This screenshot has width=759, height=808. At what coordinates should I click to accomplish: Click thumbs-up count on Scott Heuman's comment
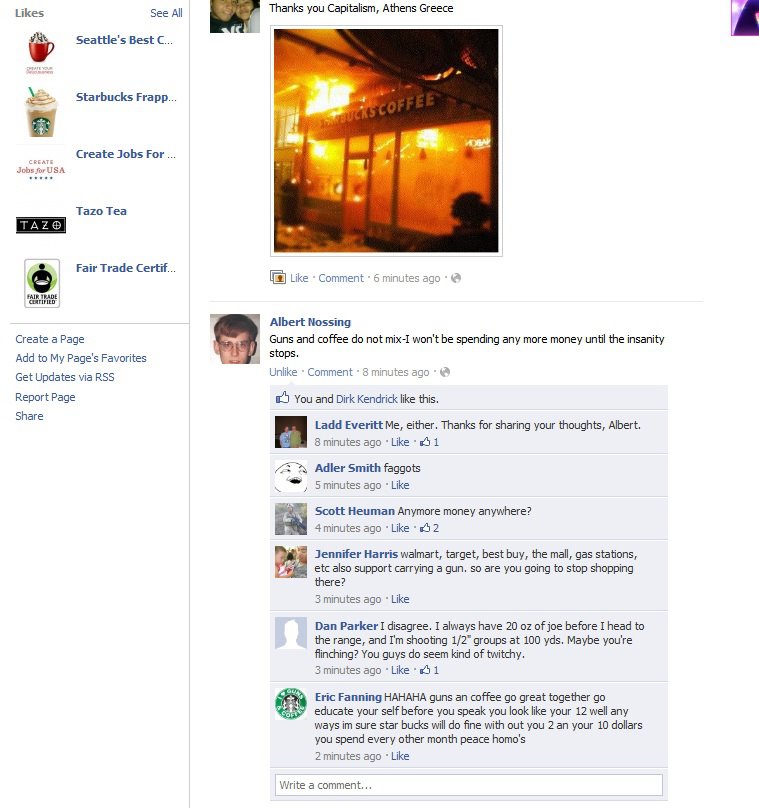[429, 528]
